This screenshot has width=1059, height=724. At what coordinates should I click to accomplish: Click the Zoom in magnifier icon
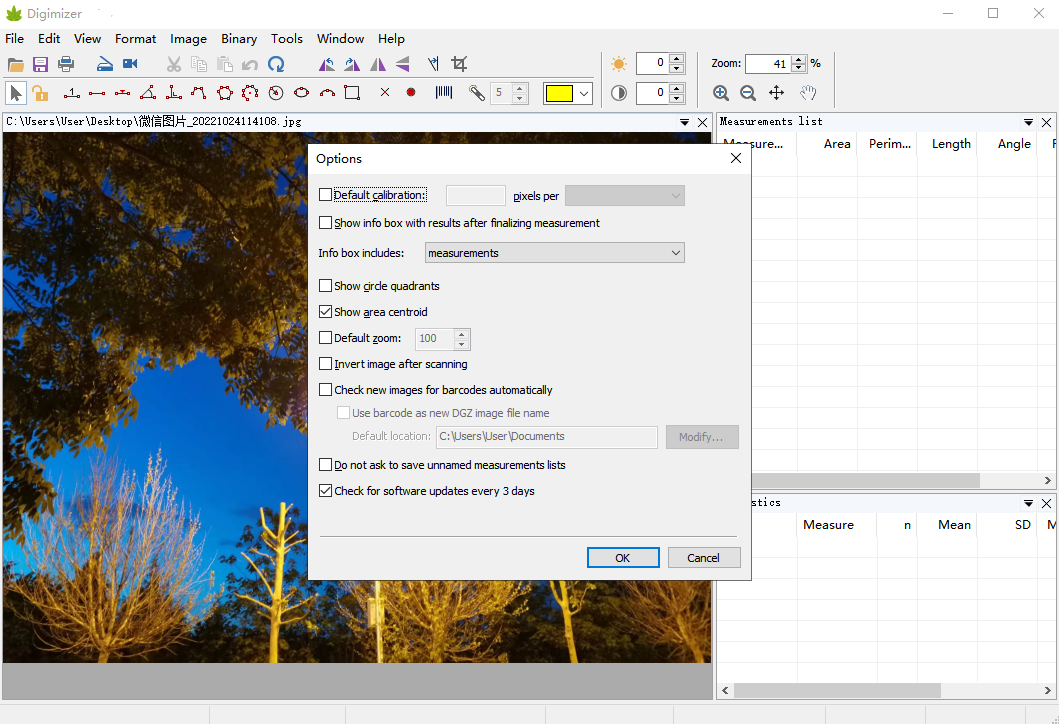(721, 93)
